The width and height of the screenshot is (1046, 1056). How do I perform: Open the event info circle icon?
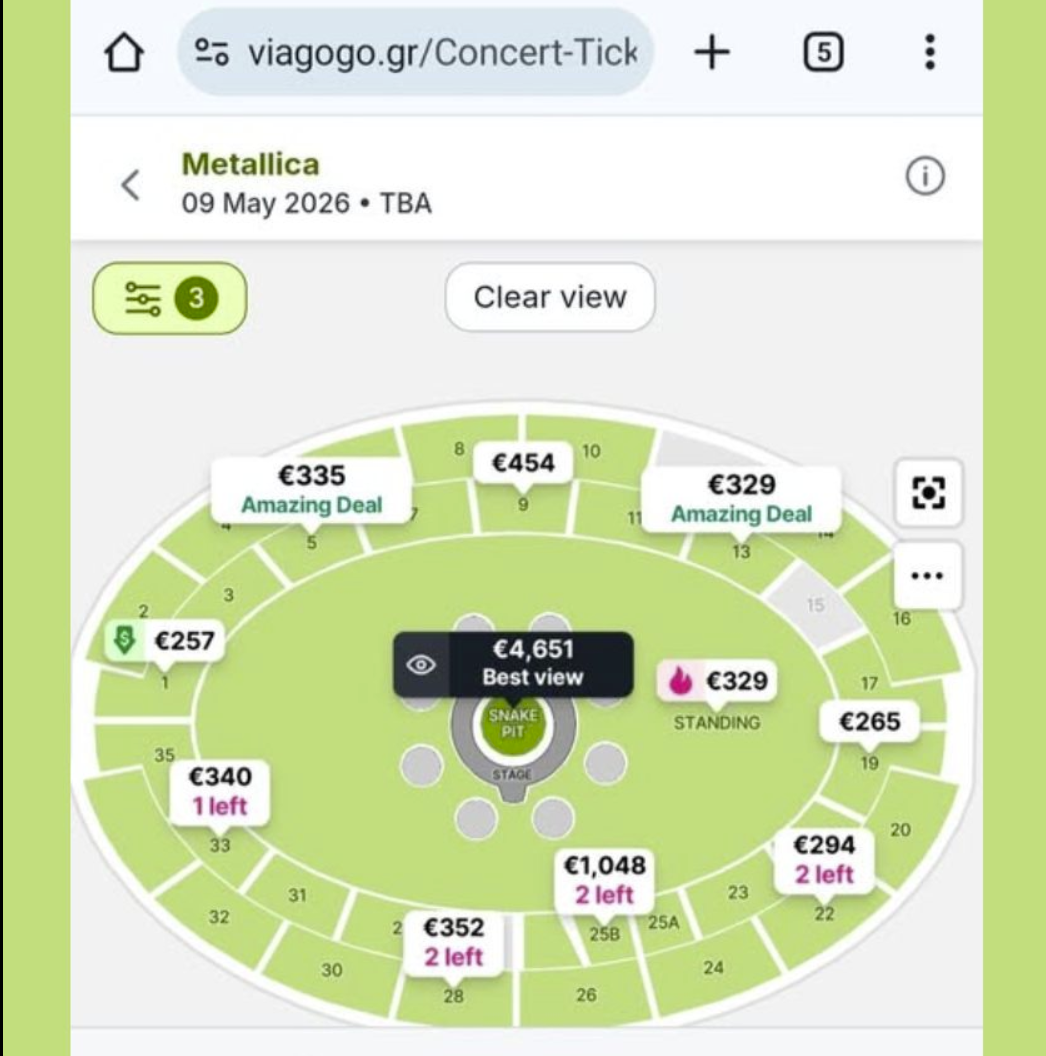tap(925, 176)
